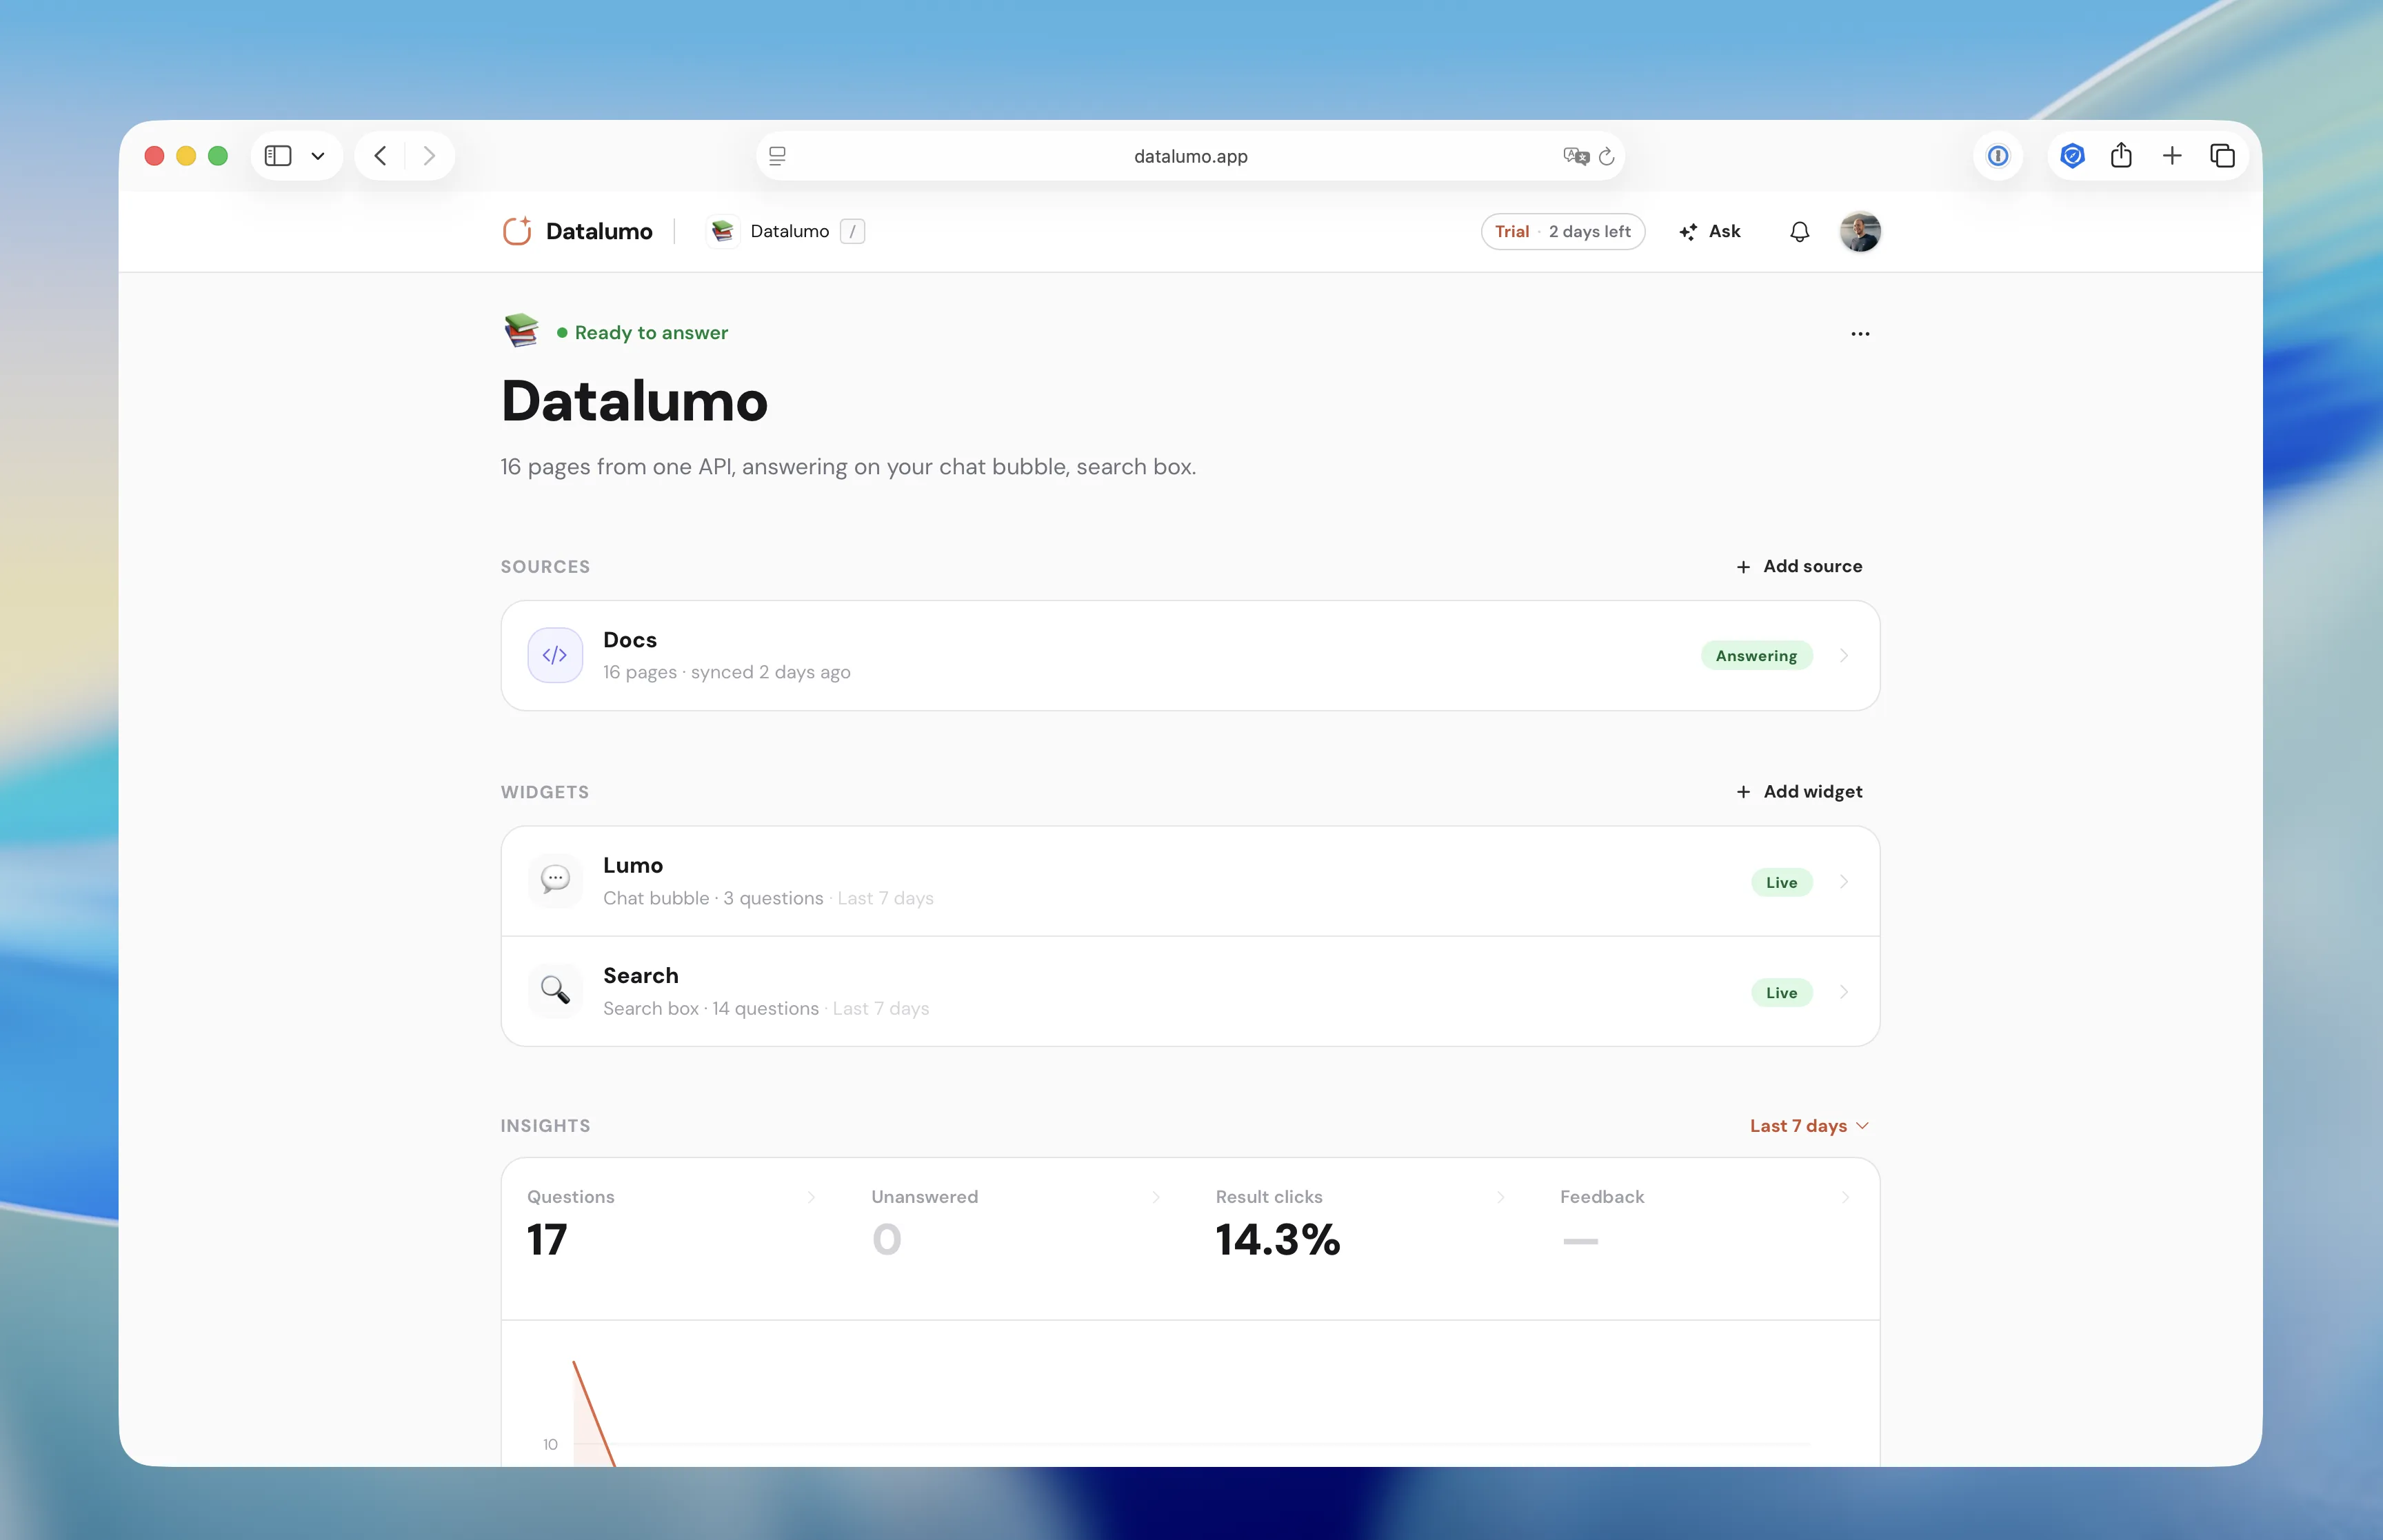Click the datalumo.app address bar
Image resolution: width=2383 pixels, height=1540 pixels.
1190,156
